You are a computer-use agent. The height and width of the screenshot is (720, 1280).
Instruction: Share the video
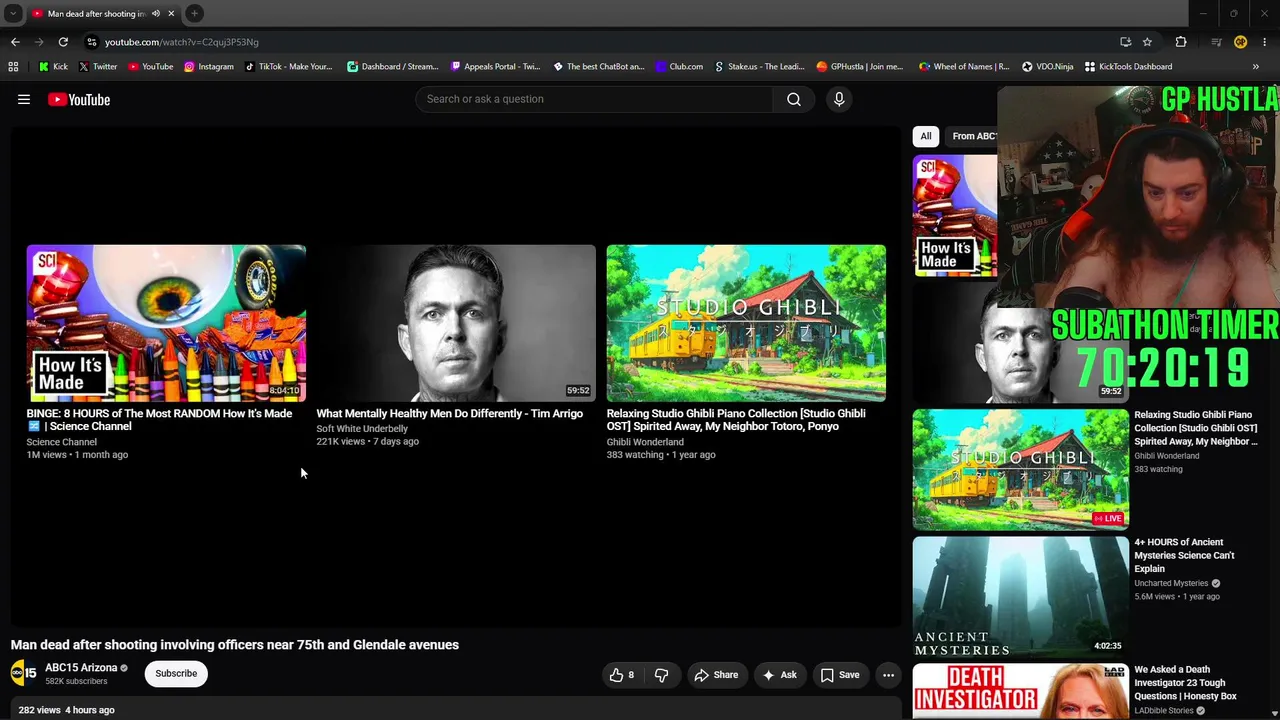pos(716,675)
